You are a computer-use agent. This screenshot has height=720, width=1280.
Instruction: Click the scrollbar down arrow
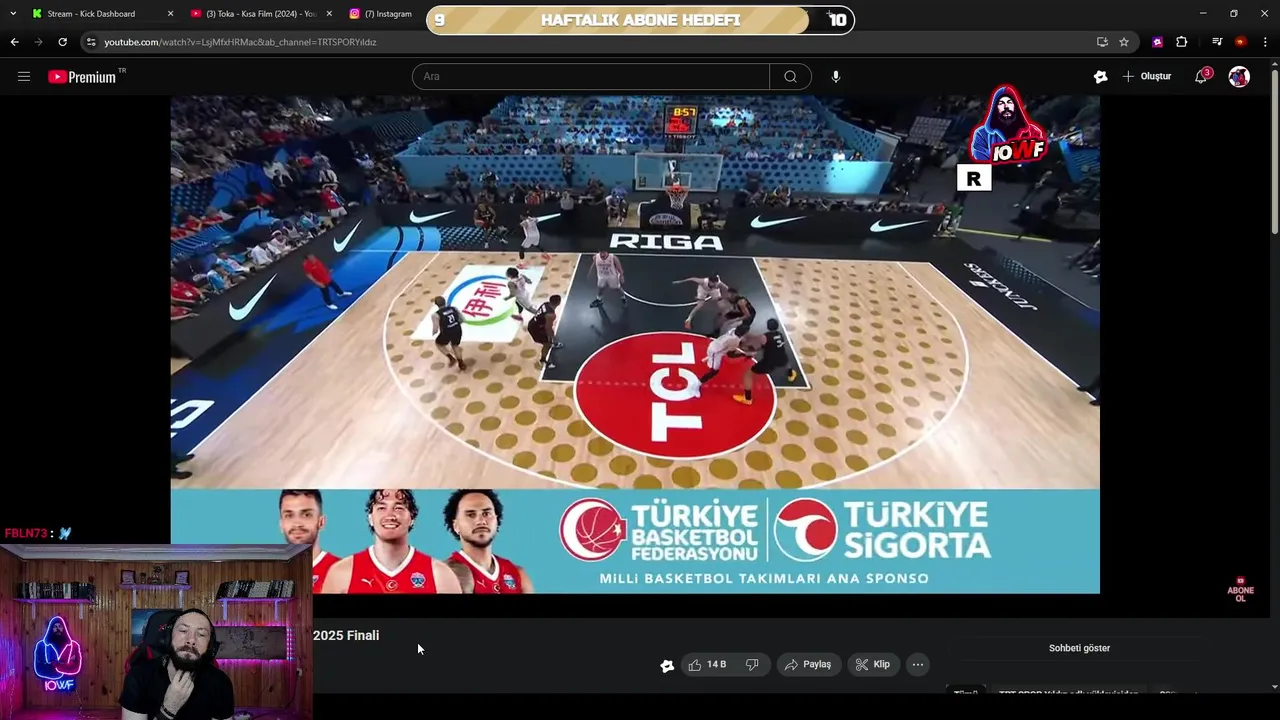tap(1274, 687)
